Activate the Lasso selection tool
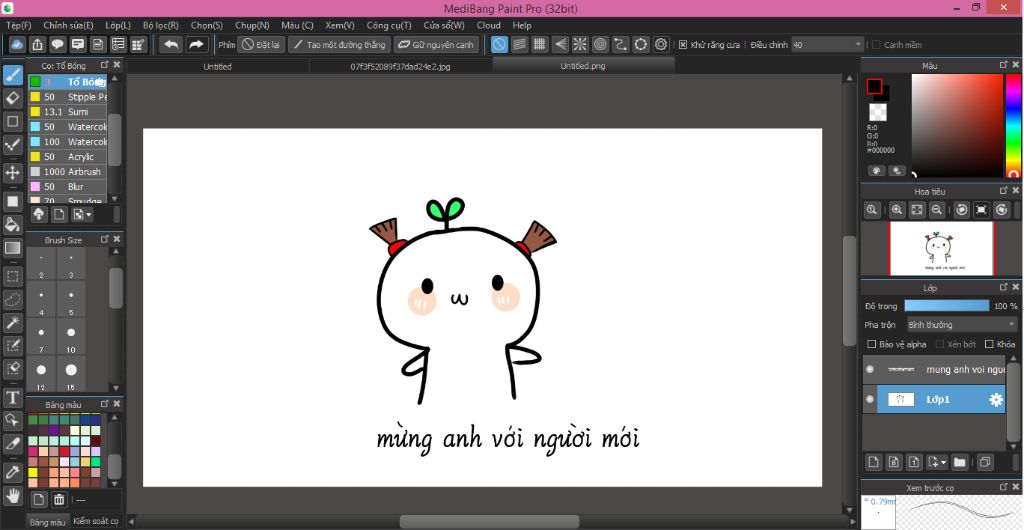This screenshot has height=530, width=1024. [x=12, y=300]
